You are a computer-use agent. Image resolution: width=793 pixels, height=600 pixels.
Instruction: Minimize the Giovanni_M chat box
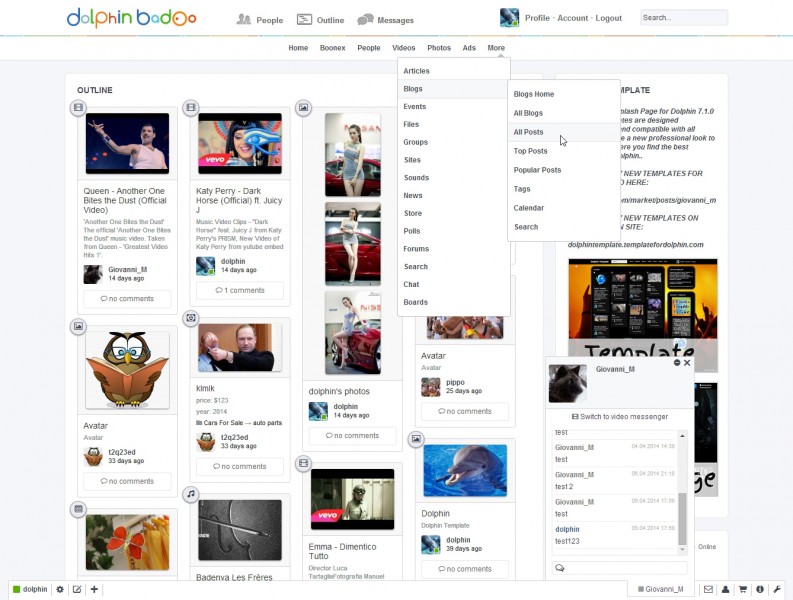pyautogui.click(x=677, y=363)
